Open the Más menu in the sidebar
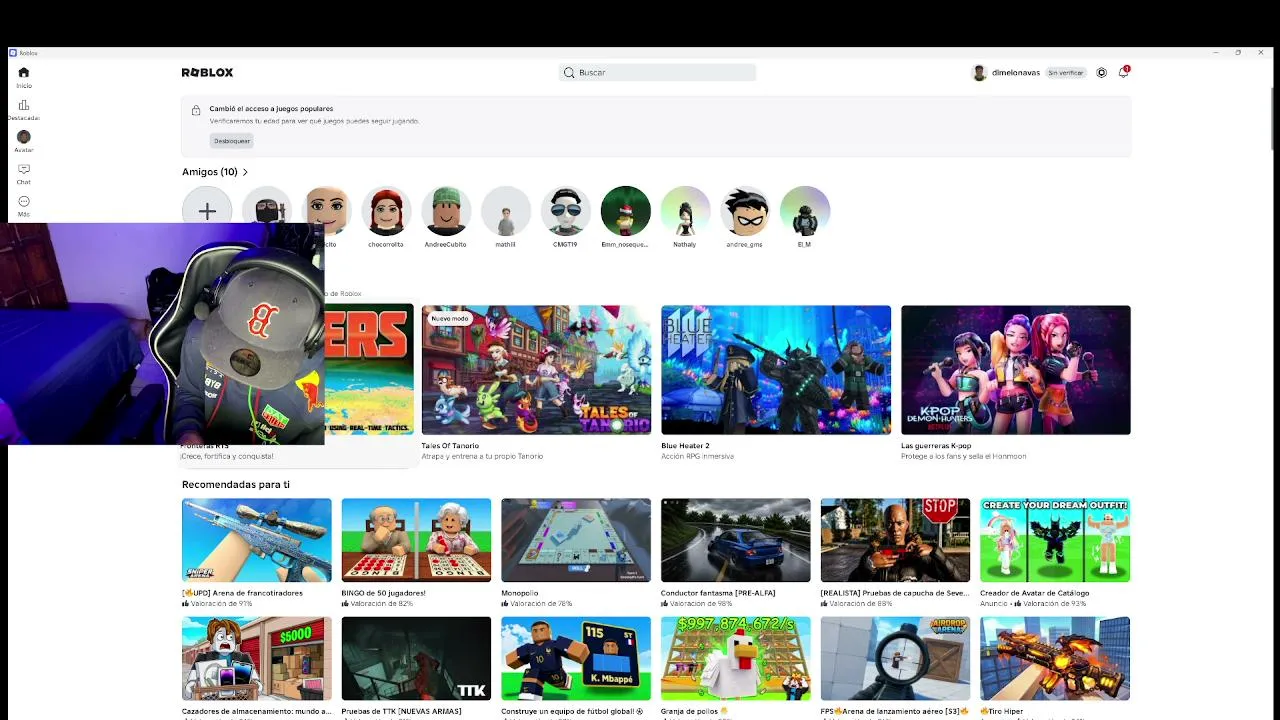This screenshot has height=720, width=1280. pos(24,206)
